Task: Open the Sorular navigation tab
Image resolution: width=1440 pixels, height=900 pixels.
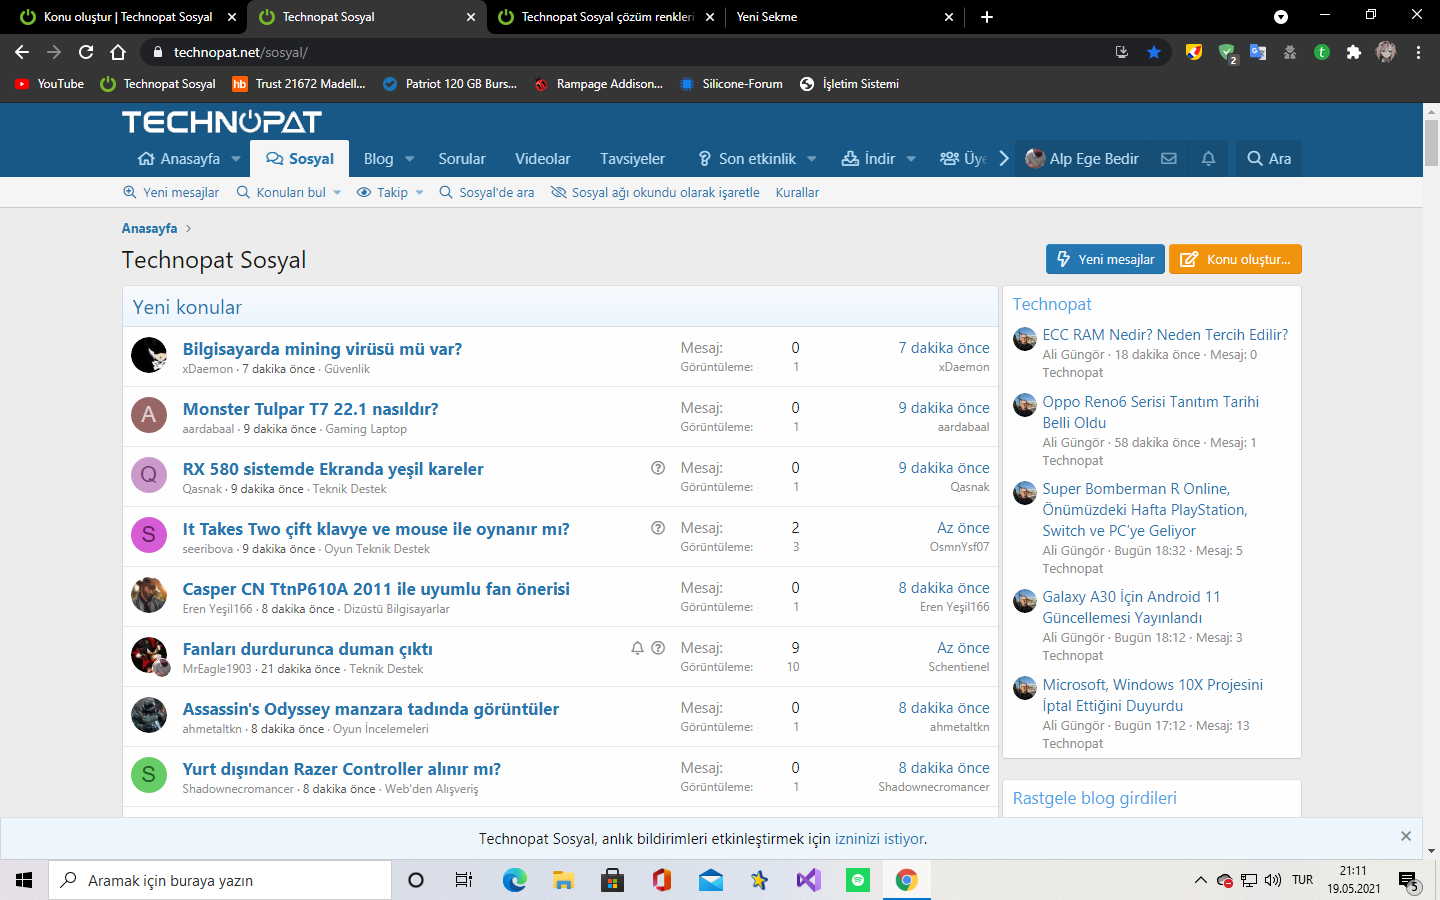Action: click(x=462, y=159)
